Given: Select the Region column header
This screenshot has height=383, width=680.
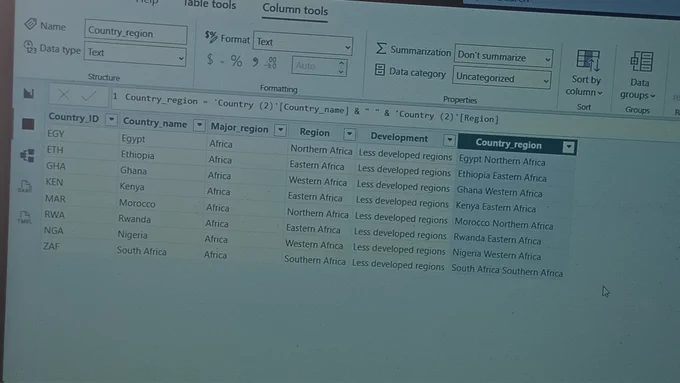Looking at the screenshot, I should point(314,132).
